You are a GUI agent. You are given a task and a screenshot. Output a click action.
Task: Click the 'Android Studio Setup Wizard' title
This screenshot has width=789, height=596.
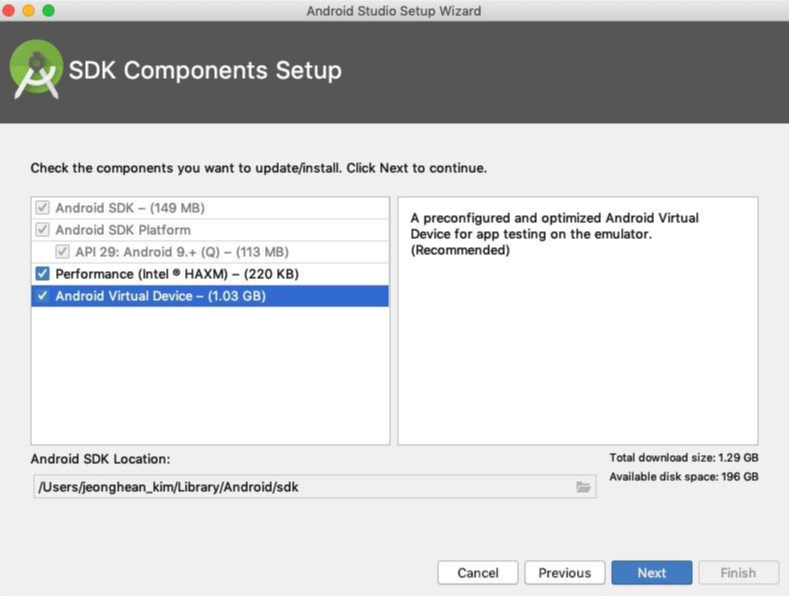pyautogui.click(x=394, y=11)
